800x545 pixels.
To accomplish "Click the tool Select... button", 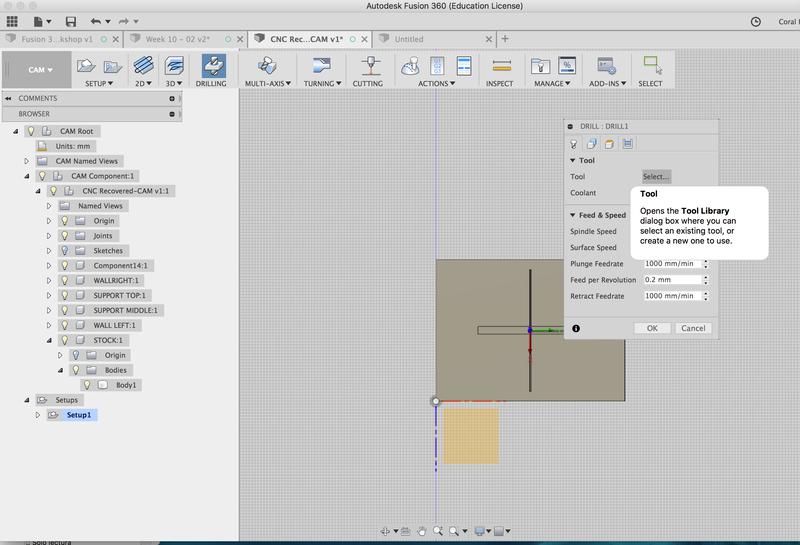I will 656,177.
